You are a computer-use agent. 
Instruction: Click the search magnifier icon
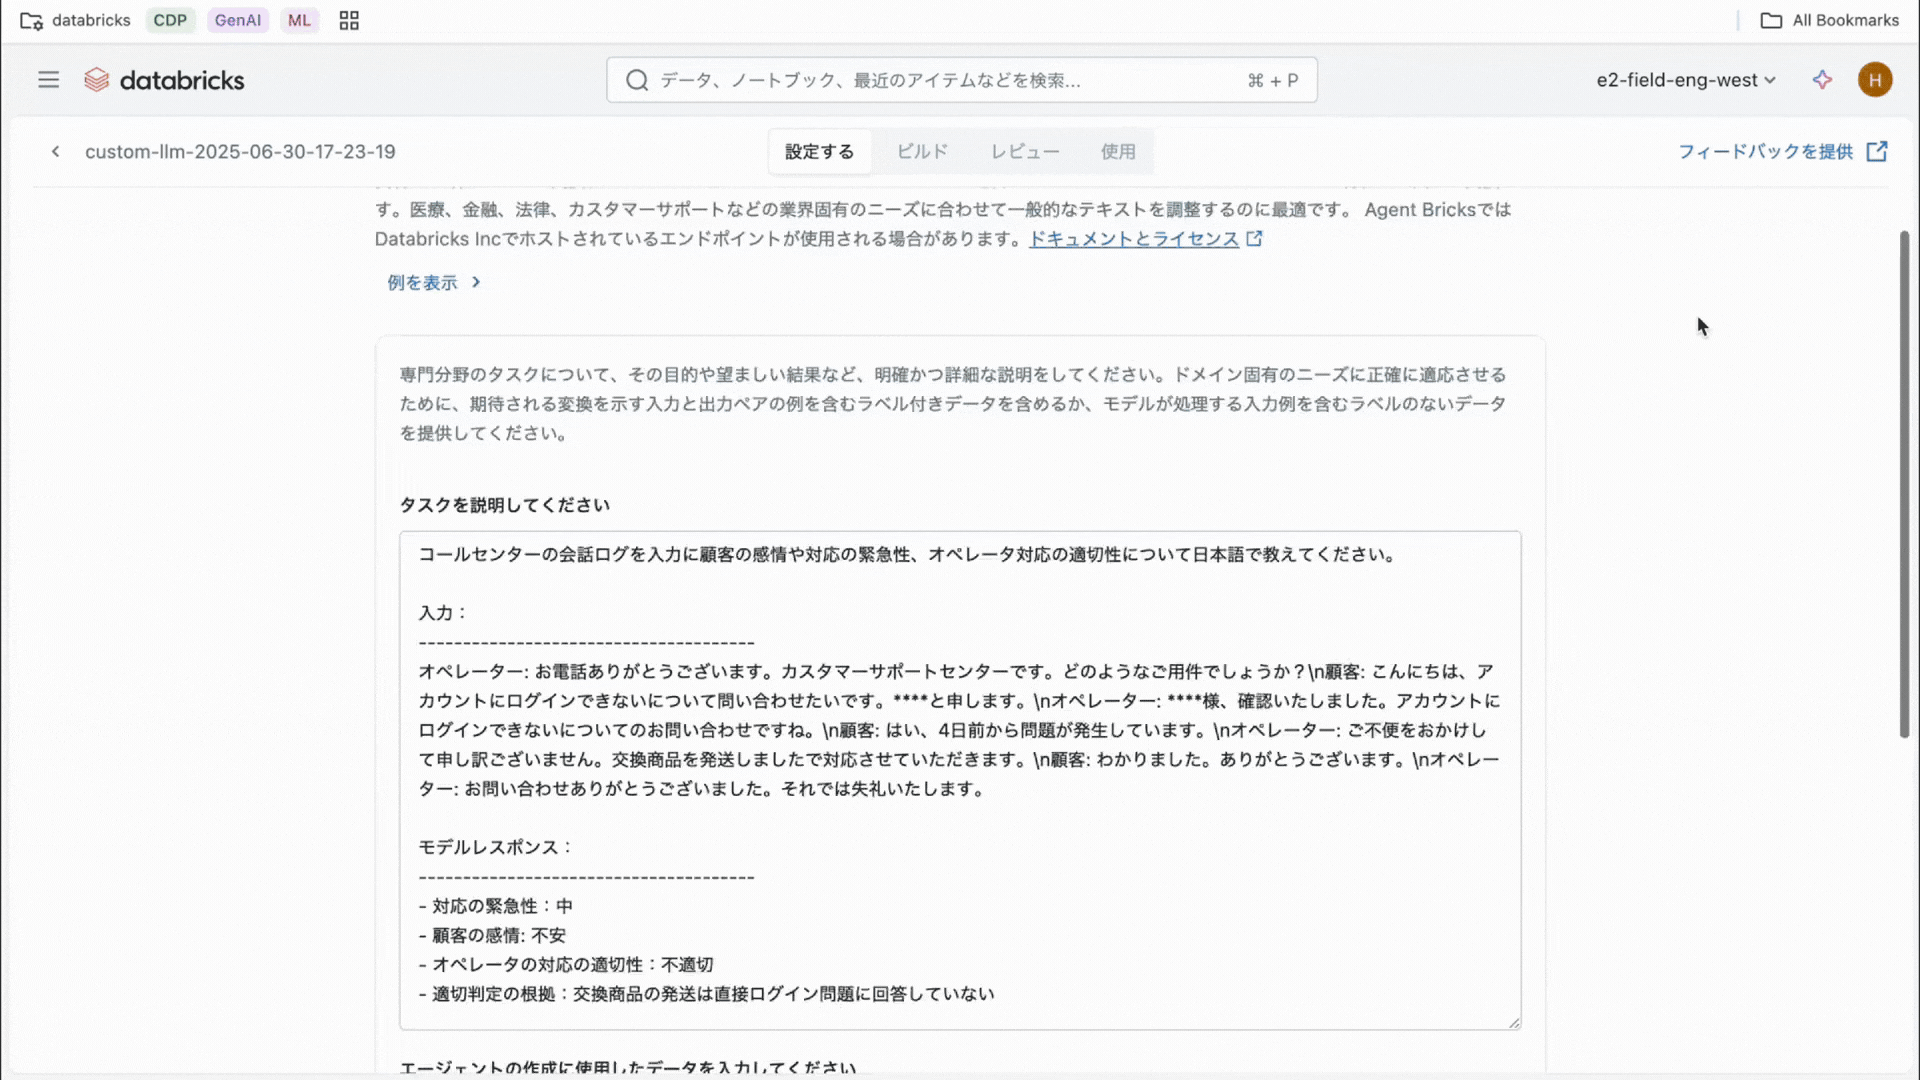(637, 80)
